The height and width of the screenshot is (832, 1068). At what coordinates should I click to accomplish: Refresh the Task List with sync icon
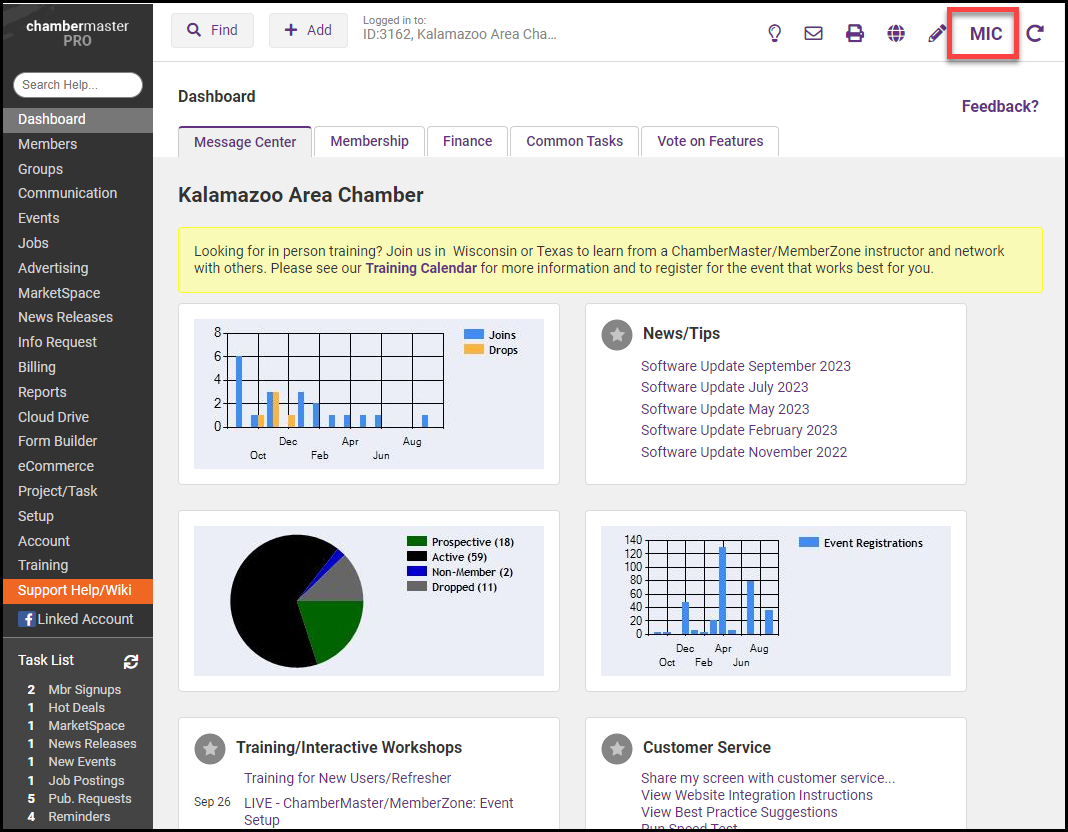point(131,661)
